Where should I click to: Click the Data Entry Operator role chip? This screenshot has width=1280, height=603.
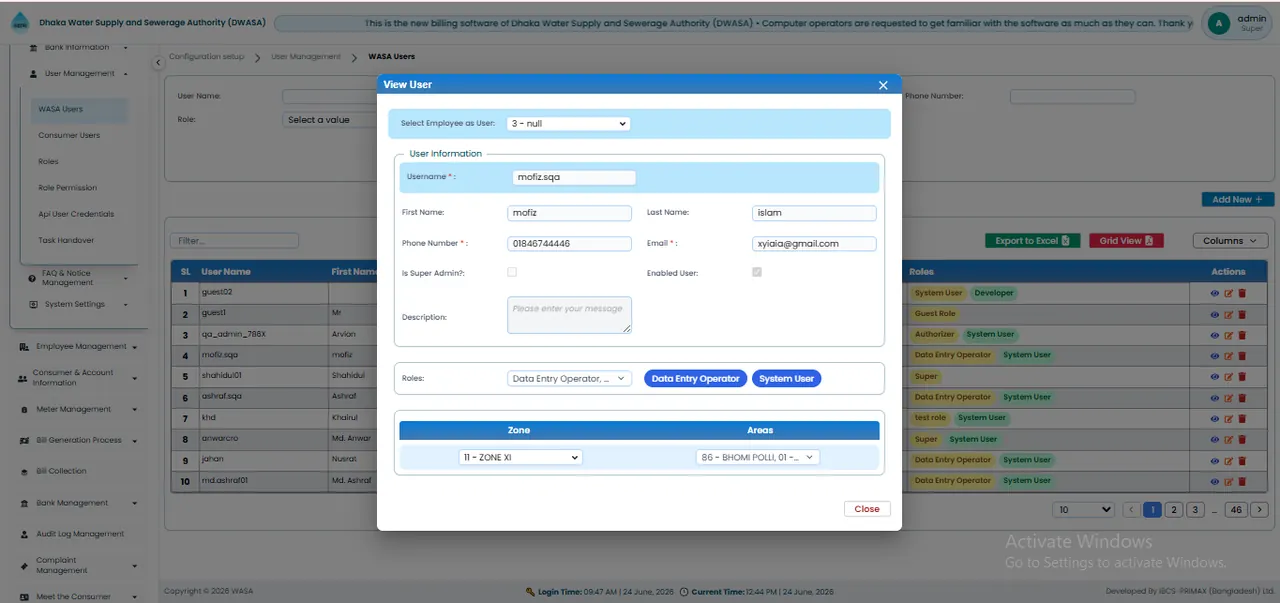[695, 379]
